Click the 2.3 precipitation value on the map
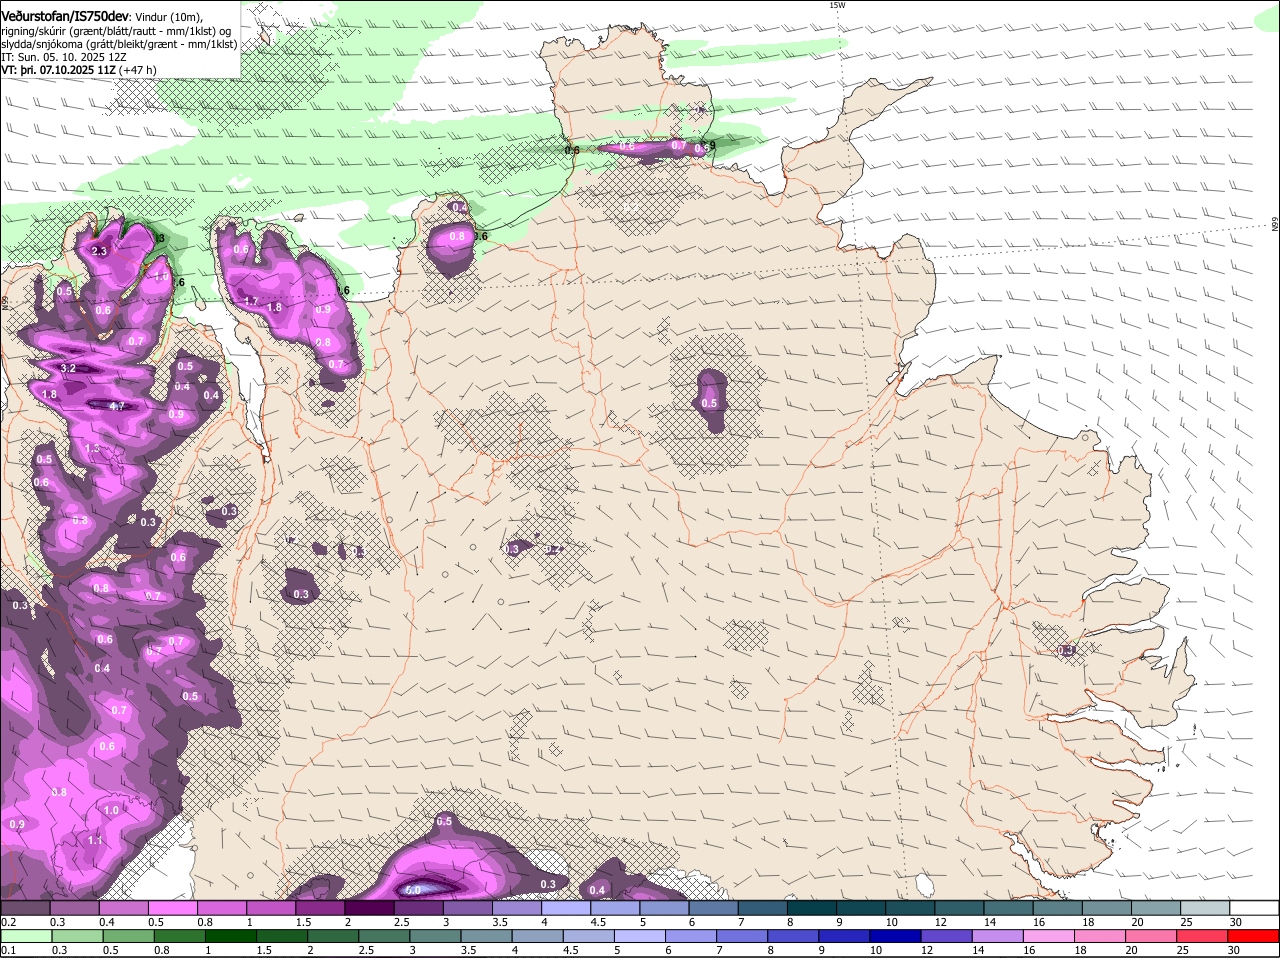 [99, 251]
